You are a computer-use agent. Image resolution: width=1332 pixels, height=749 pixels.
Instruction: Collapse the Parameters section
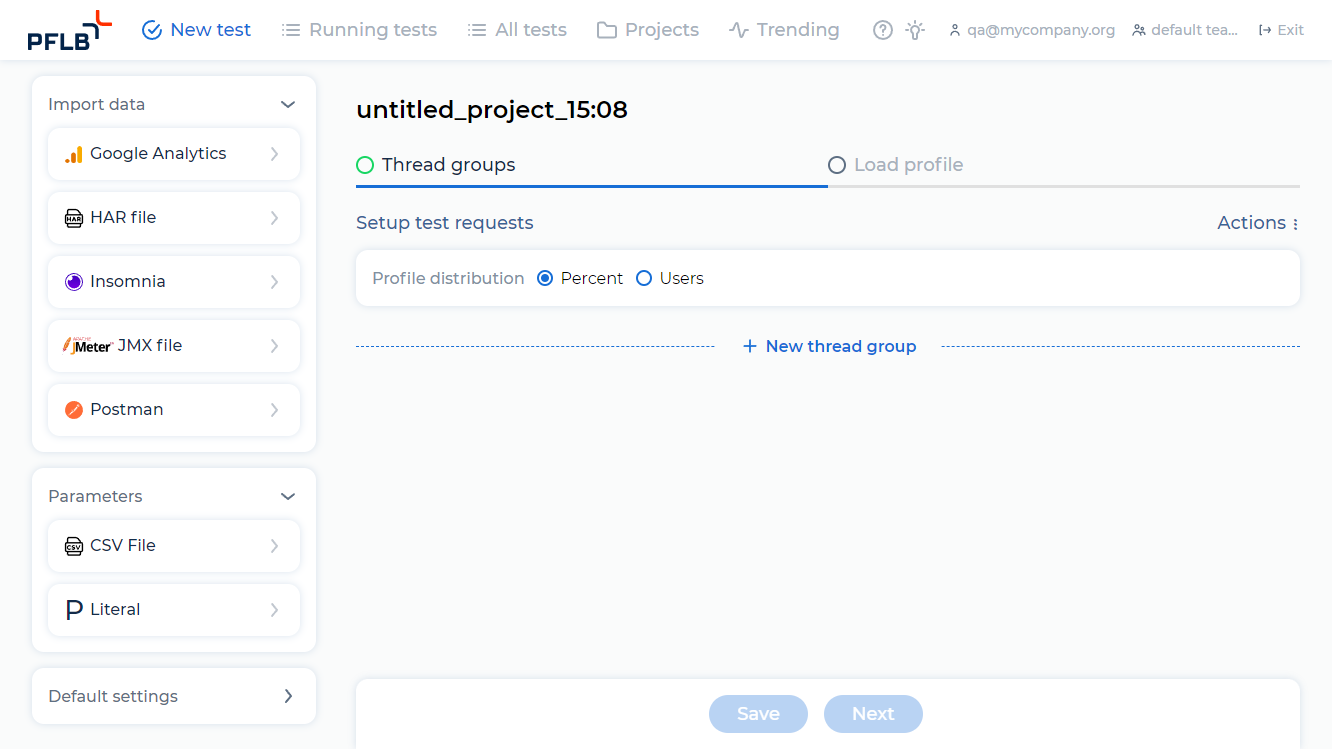click(x=288, y=496)
